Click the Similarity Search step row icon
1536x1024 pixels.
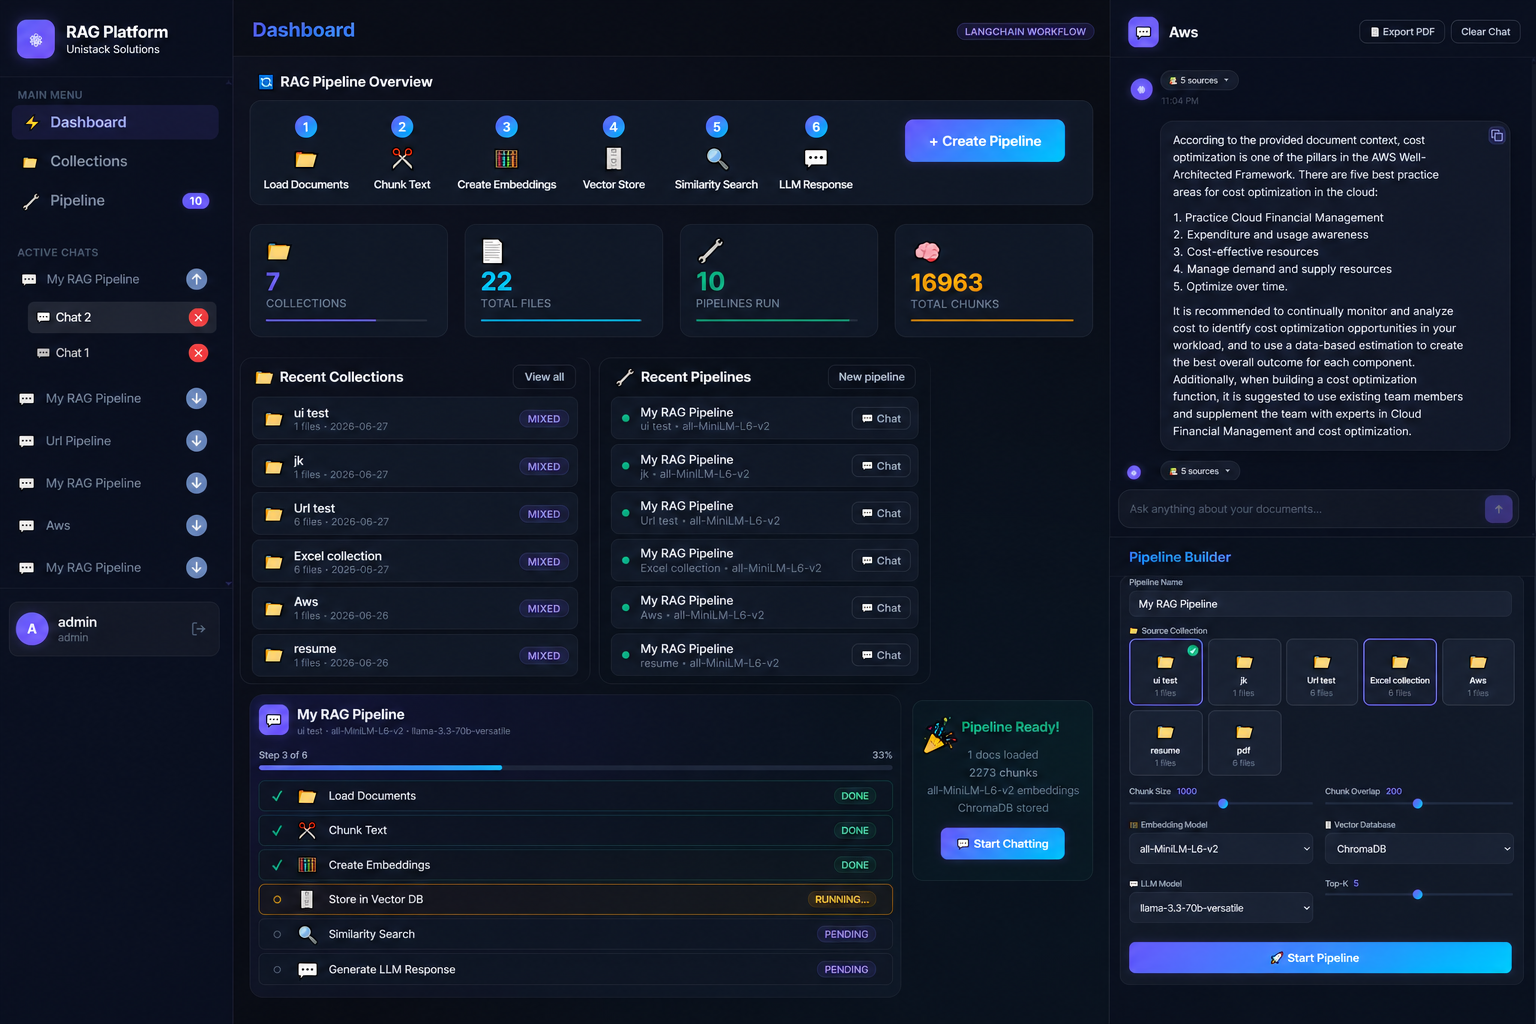307,934
